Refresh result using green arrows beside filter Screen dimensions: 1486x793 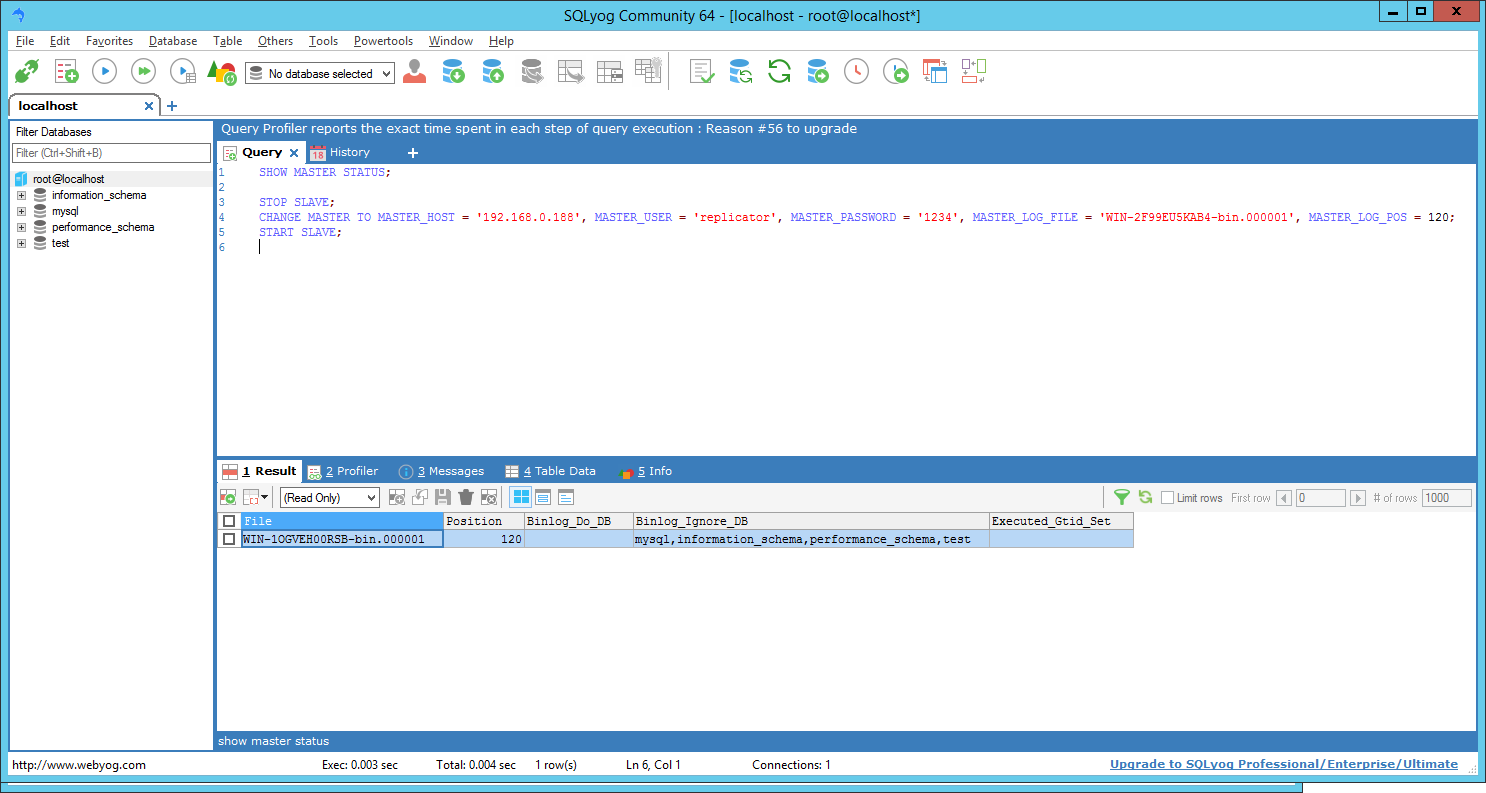[x=1145, y=497]
